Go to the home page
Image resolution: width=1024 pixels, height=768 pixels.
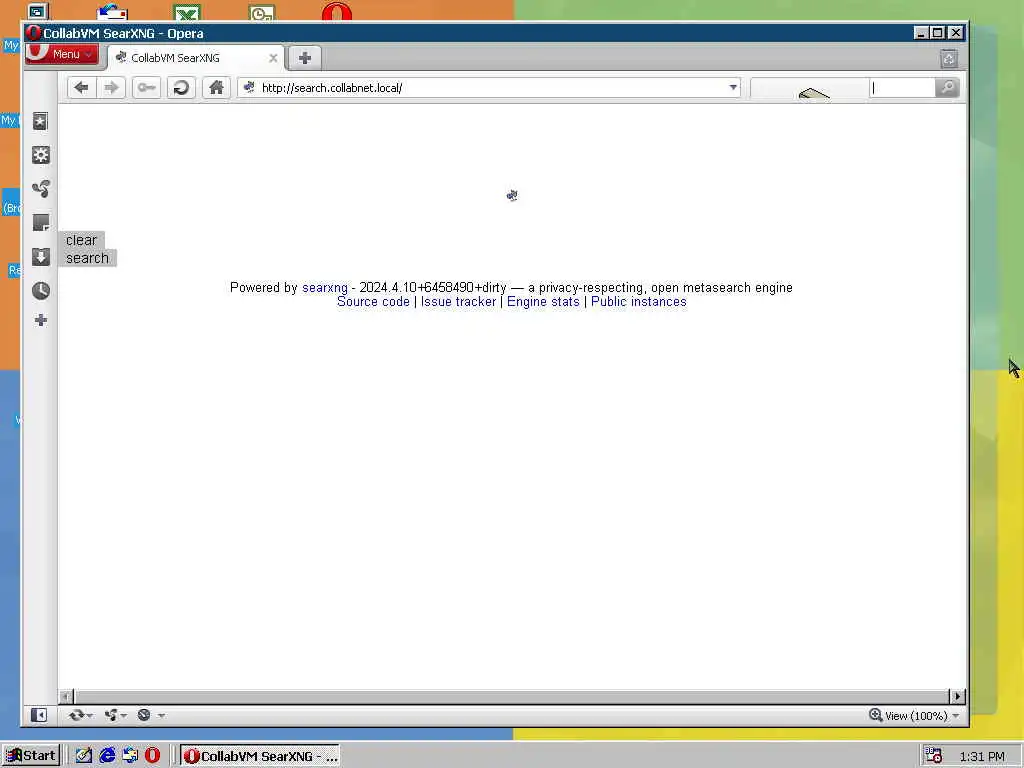[x=216, y=88]
